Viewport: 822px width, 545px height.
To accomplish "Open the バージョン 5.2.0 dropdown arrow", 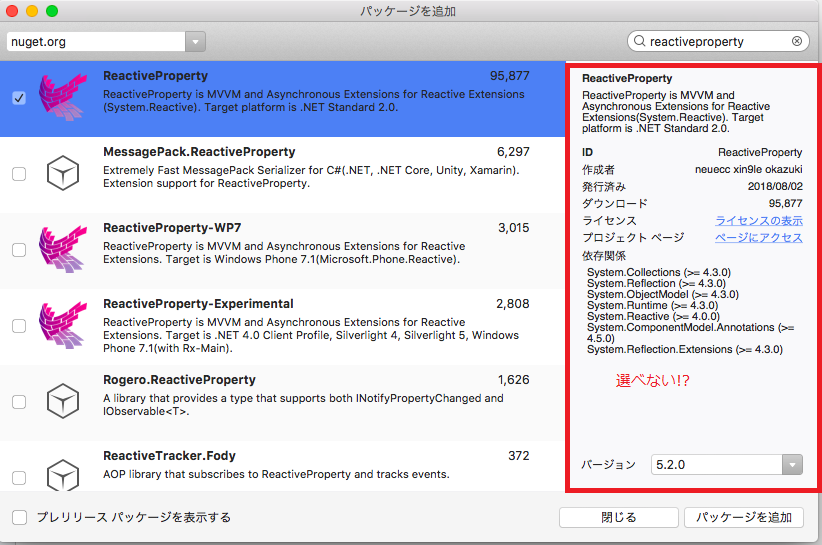I will pos(792,464).
